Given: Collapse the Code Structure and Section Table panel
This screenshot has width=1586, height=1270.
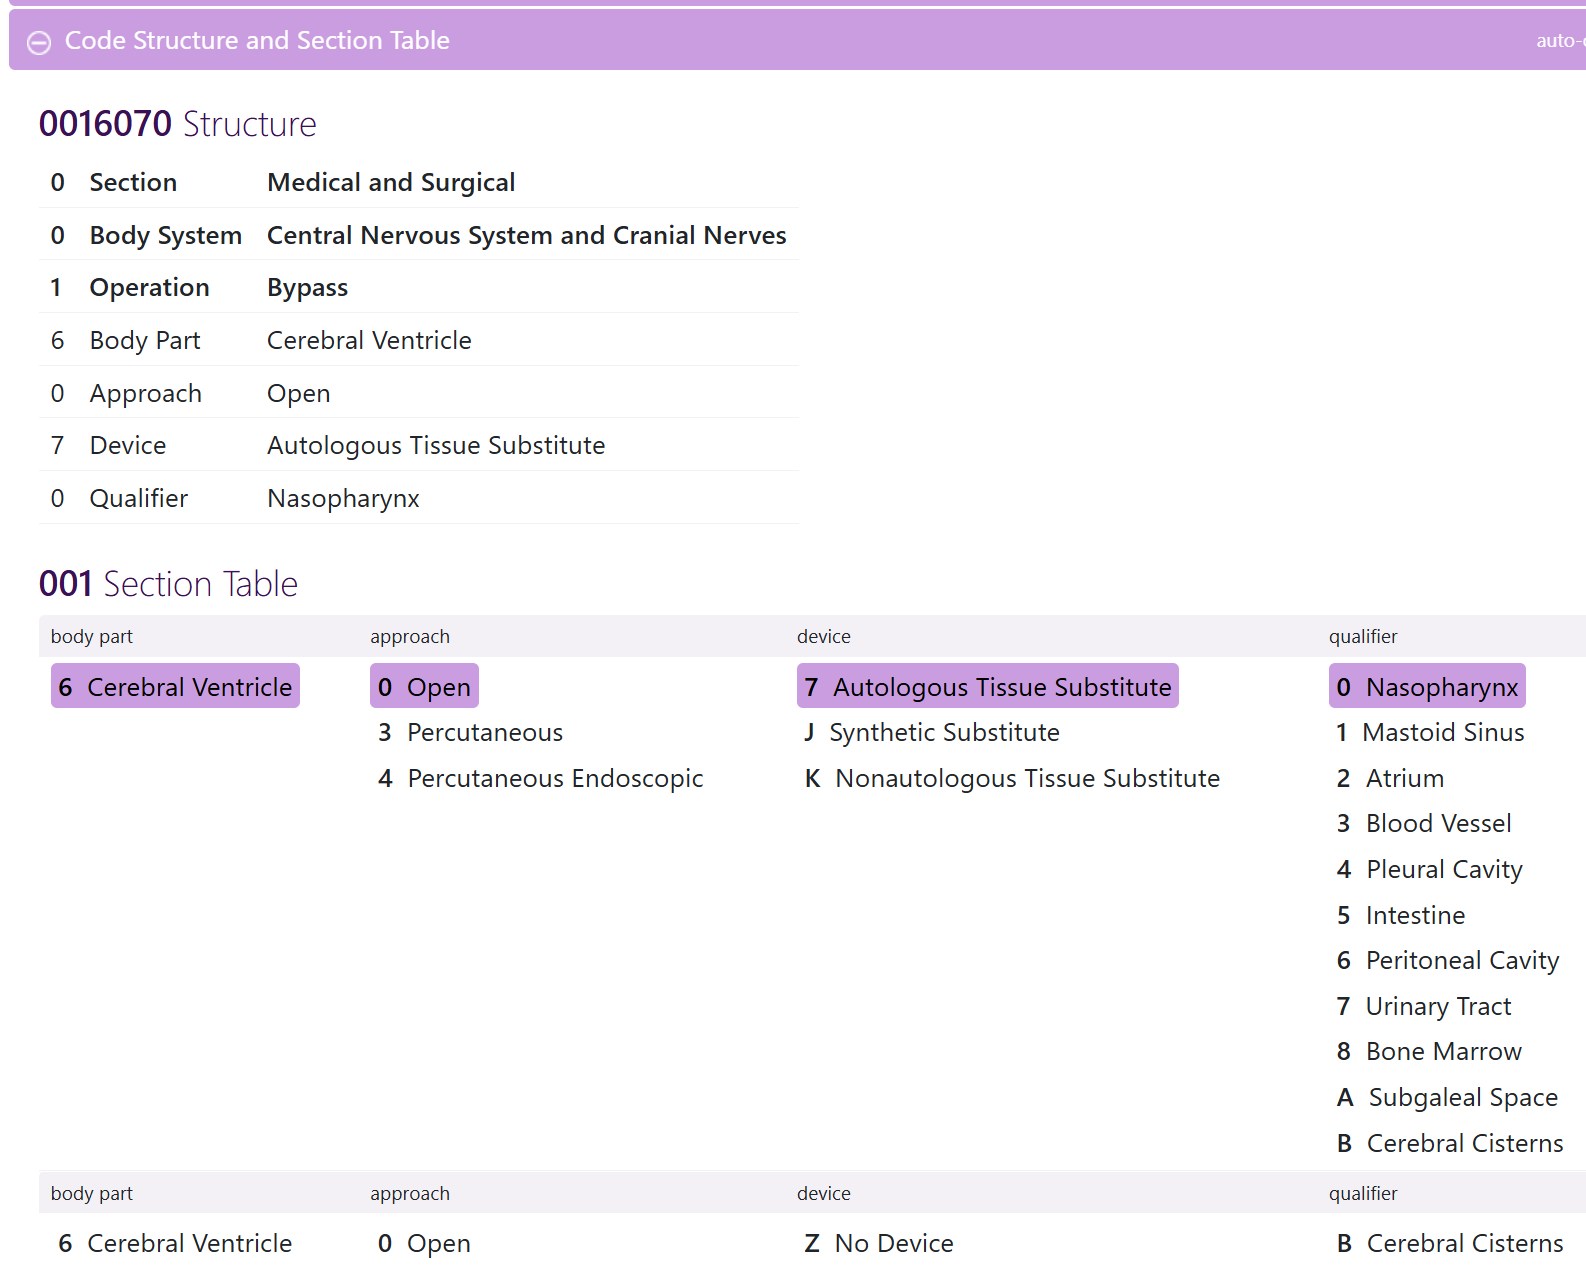Looking at the screenshot, I should point(39,42).
